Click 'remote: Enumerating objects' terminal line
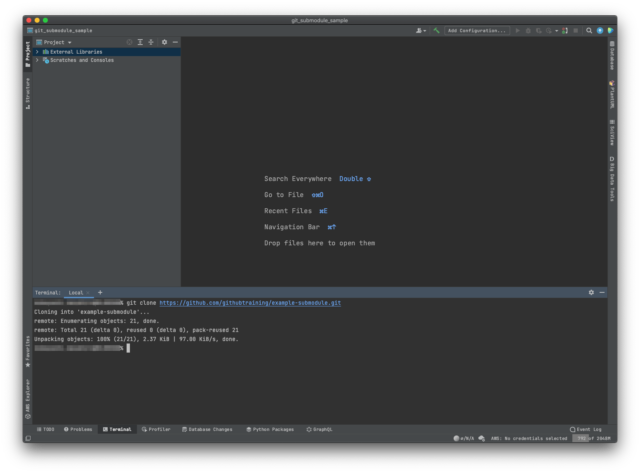Viewport: 640px width, 473px height. click(x=96, y=321)
